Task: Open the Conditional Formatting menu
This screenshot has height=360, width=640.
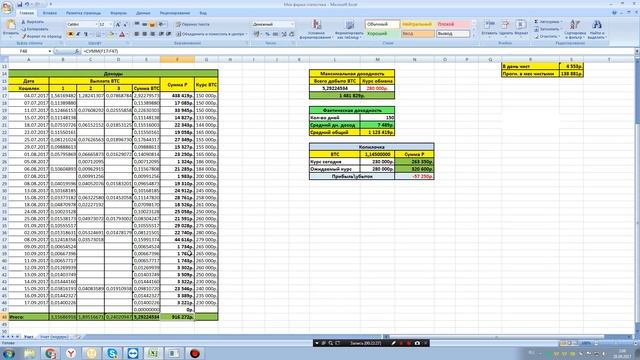Action: [x=316, y=29]
